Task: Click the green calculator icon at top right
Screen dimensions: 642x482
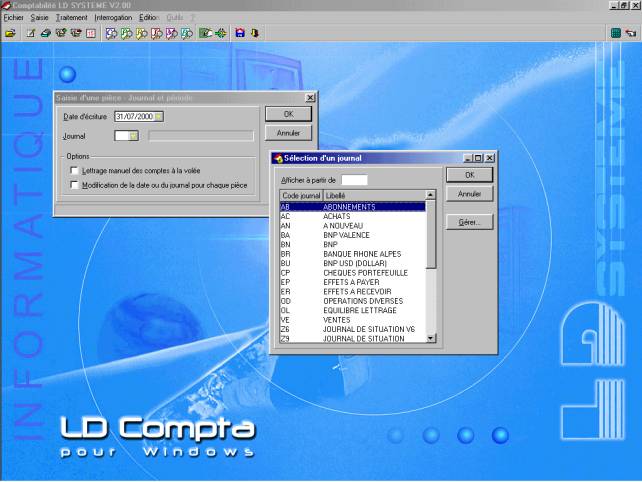Action: pos(616,33)
